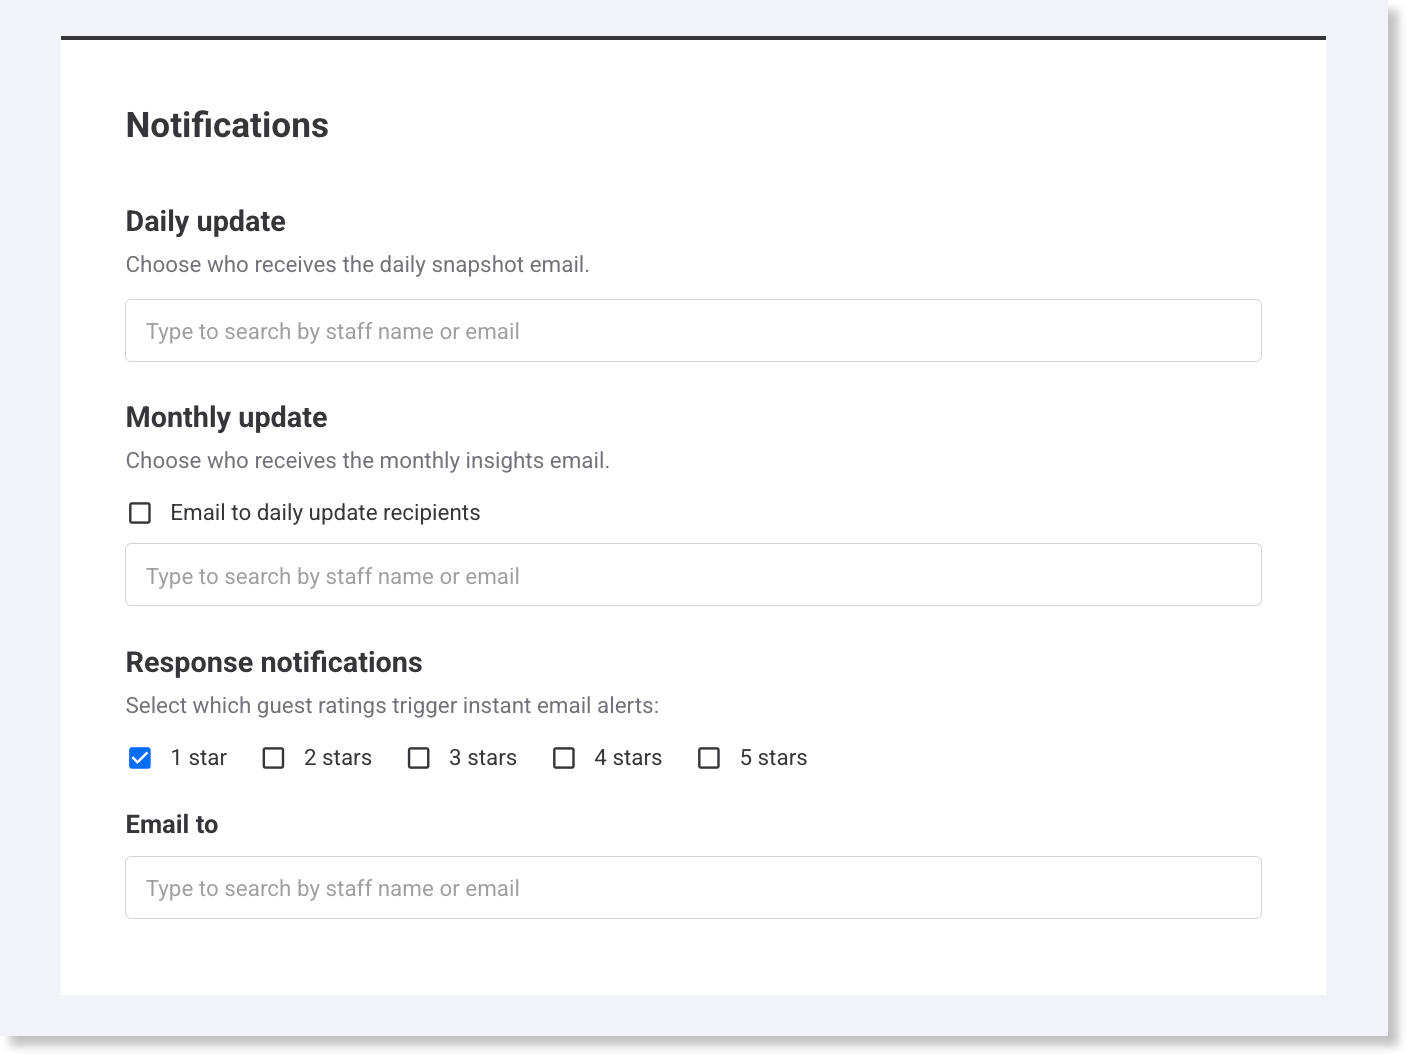Tick the 4 stars checkbox box
1408x1056 pixels.
pyautogui.click(x=564, y=758)
